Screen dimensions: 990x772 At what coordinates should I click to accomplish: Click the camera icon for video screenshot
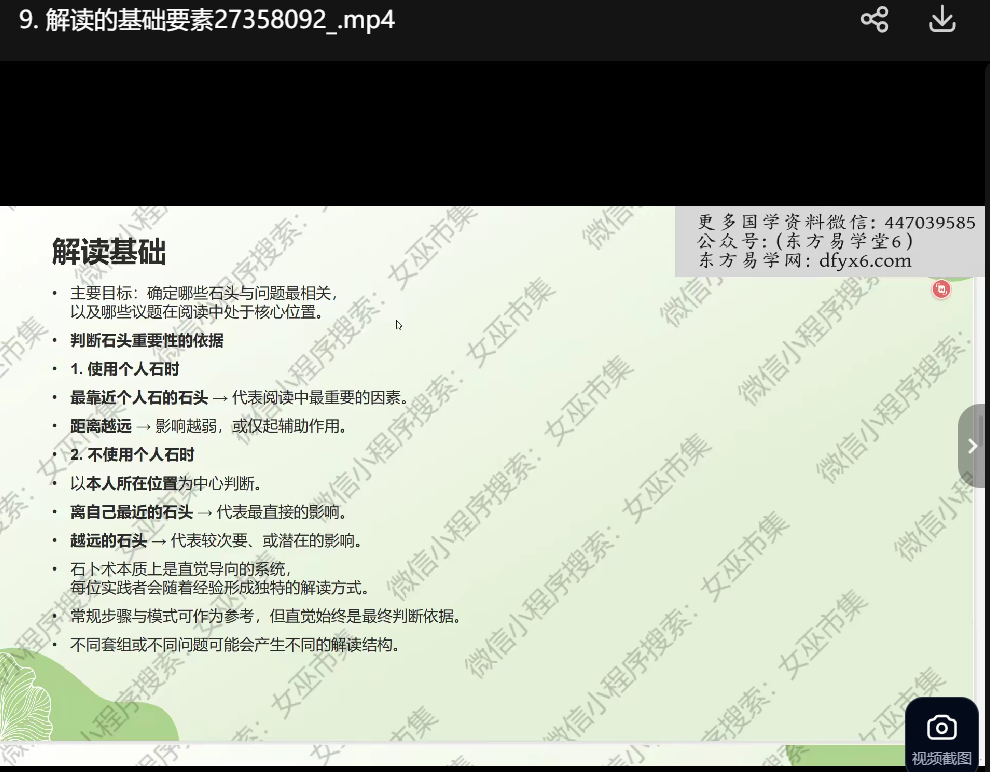941,728
